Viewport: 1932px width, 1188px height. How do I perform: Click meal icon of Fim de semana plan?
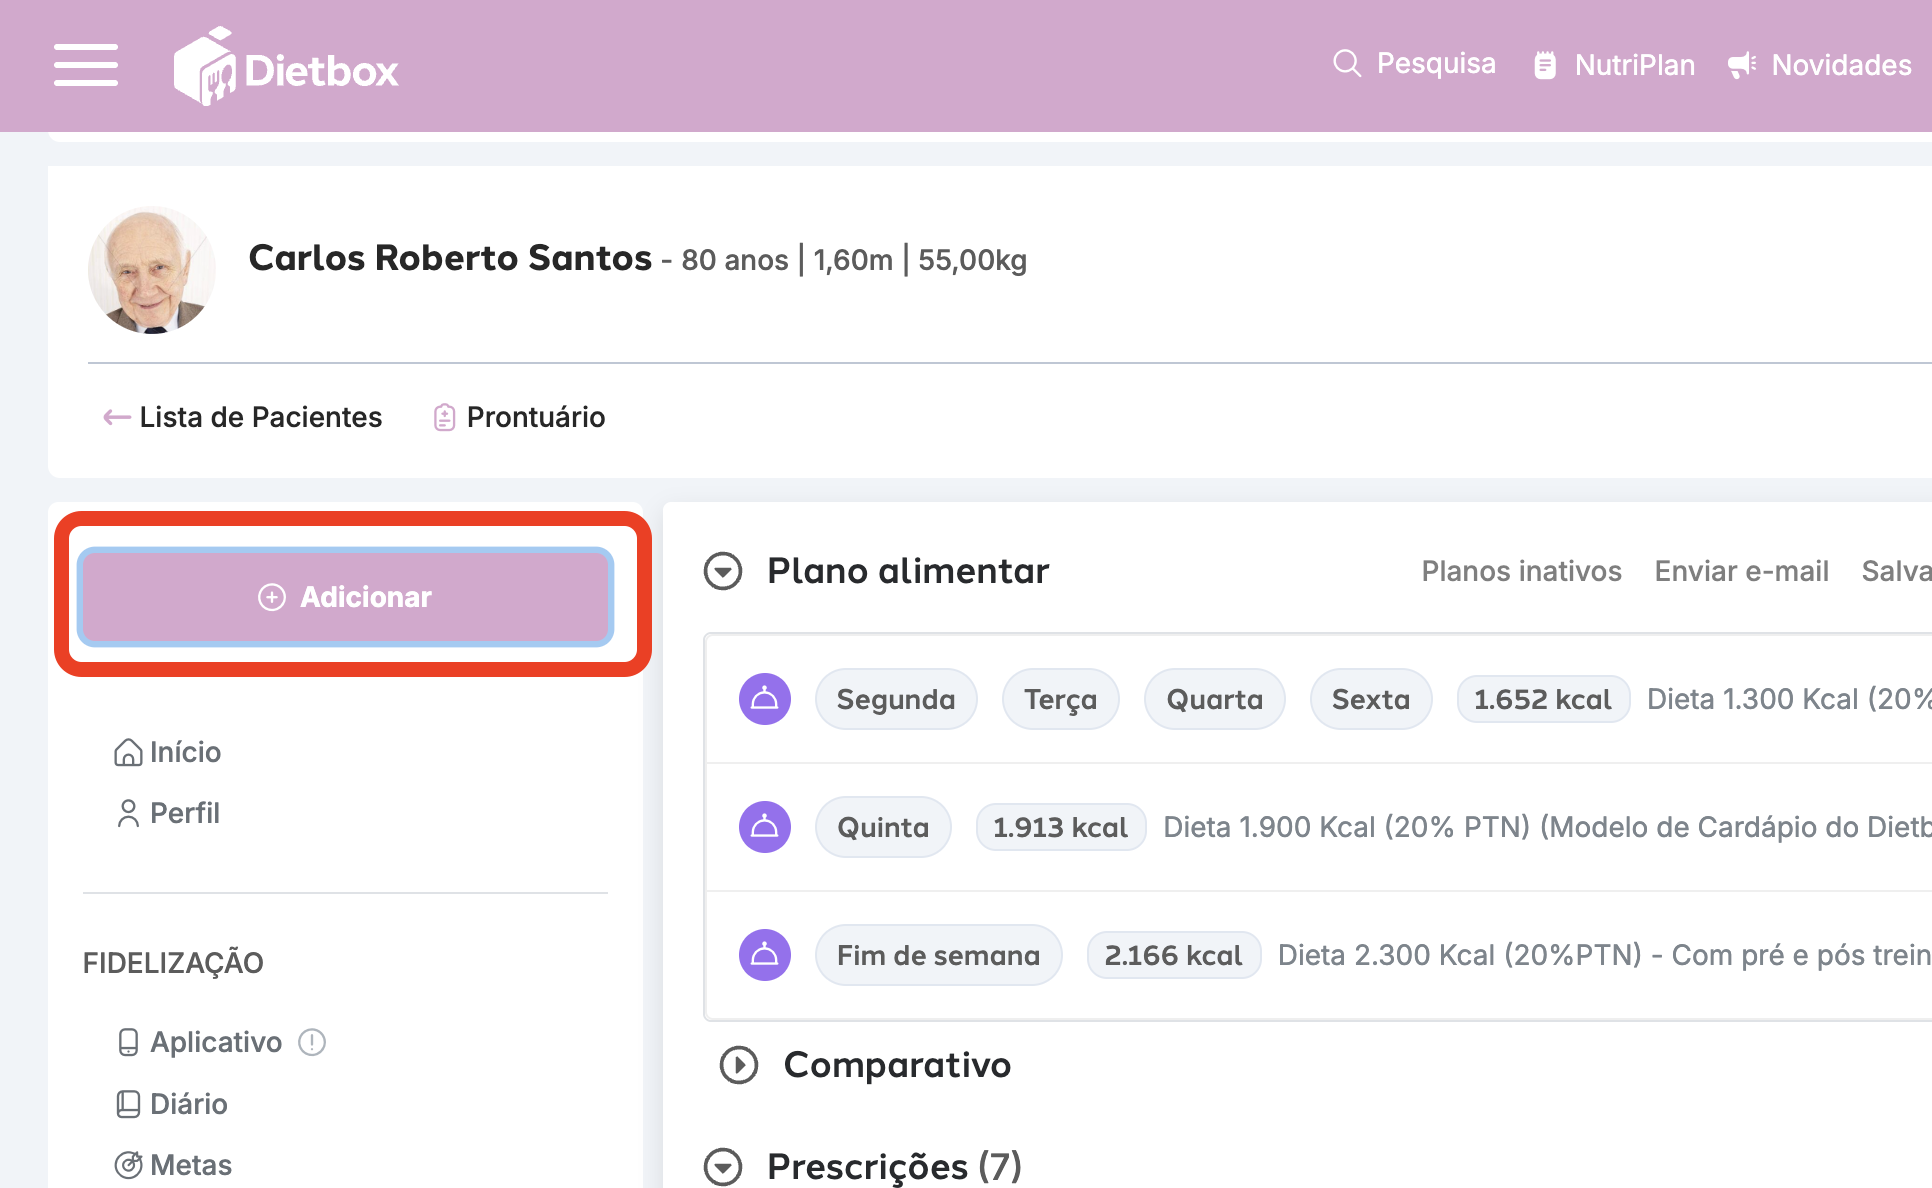point(765,955)
